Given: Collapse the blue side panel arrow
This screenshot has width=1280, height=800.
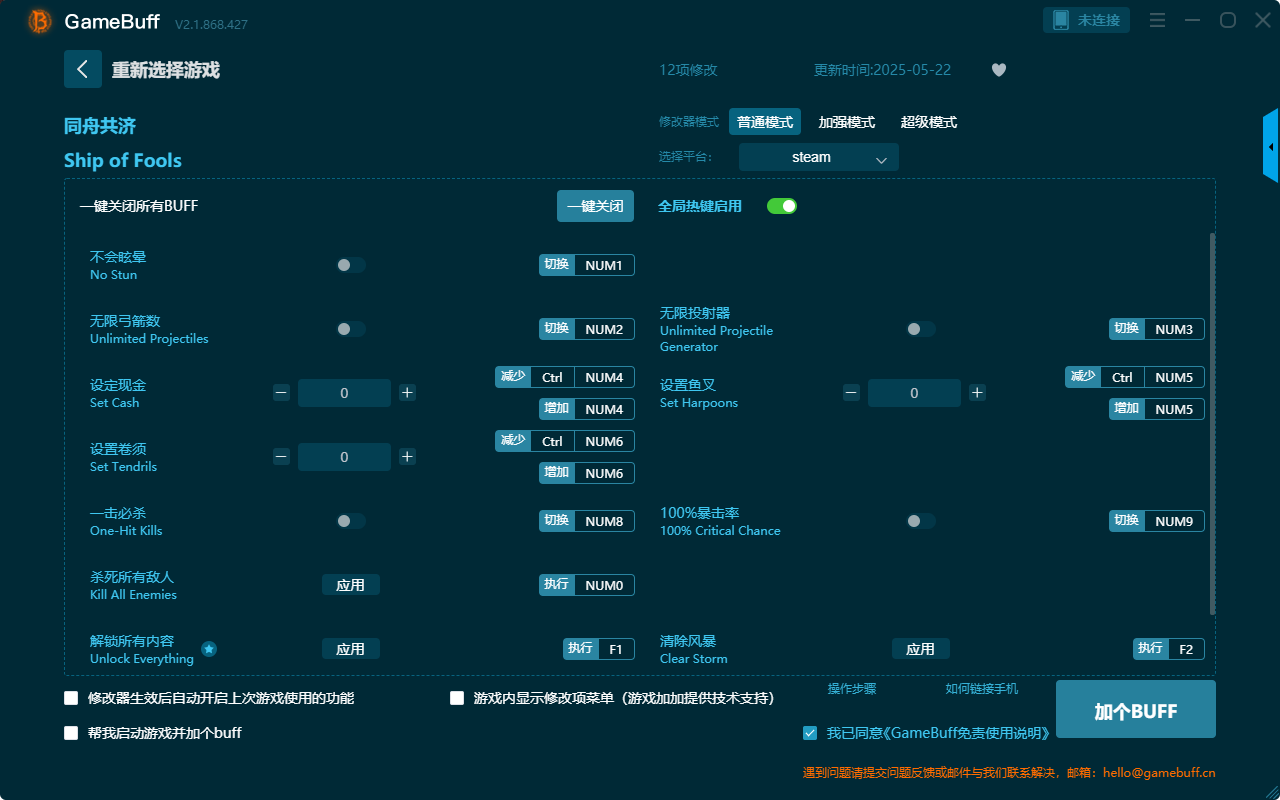Looking at the screenshot, I should point(1271,145).
